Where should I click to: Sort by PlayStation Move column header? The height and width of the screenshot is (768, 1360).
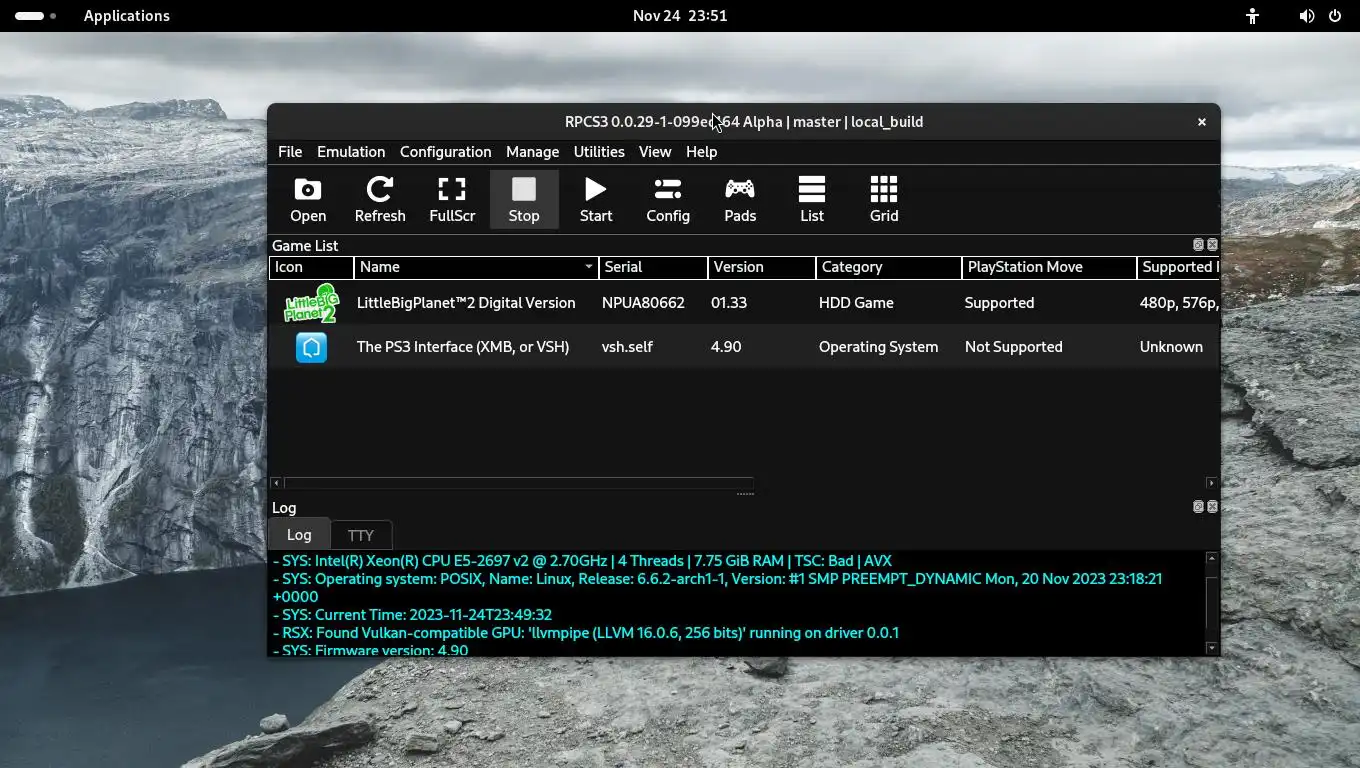[x=1049, y=267]
